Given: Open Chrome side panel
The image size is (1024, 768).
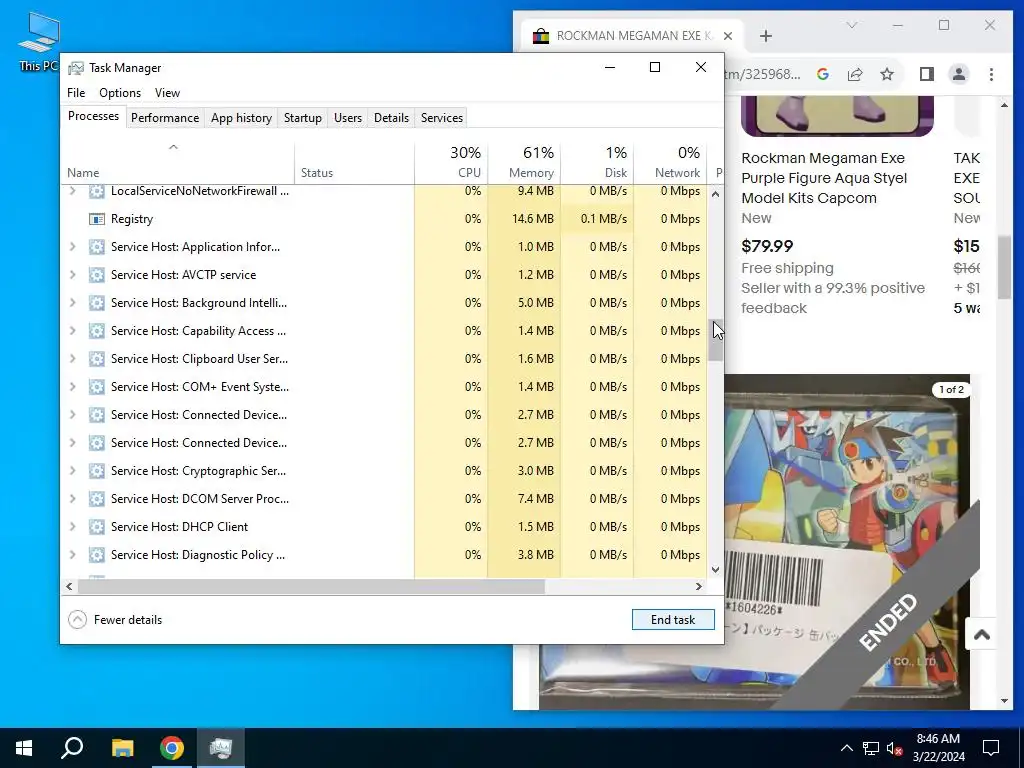Looking at the screenshot, I should pos(926,74).
